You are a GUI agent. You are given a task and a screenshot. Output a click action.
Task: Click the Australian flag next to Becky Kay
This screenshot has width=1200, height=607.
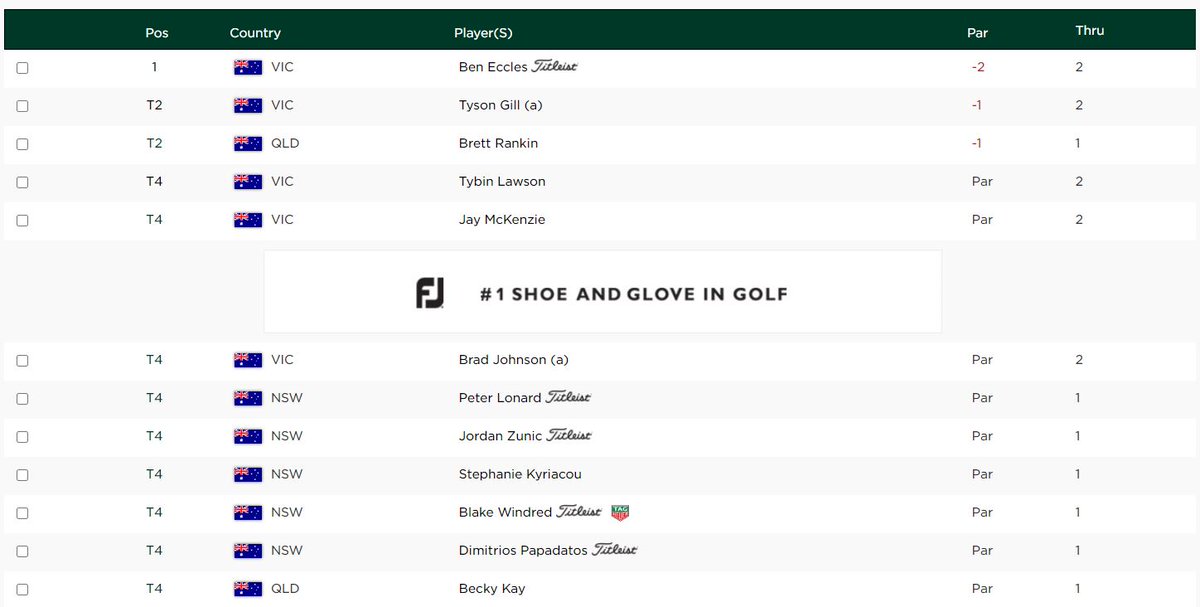coord(247,588)
